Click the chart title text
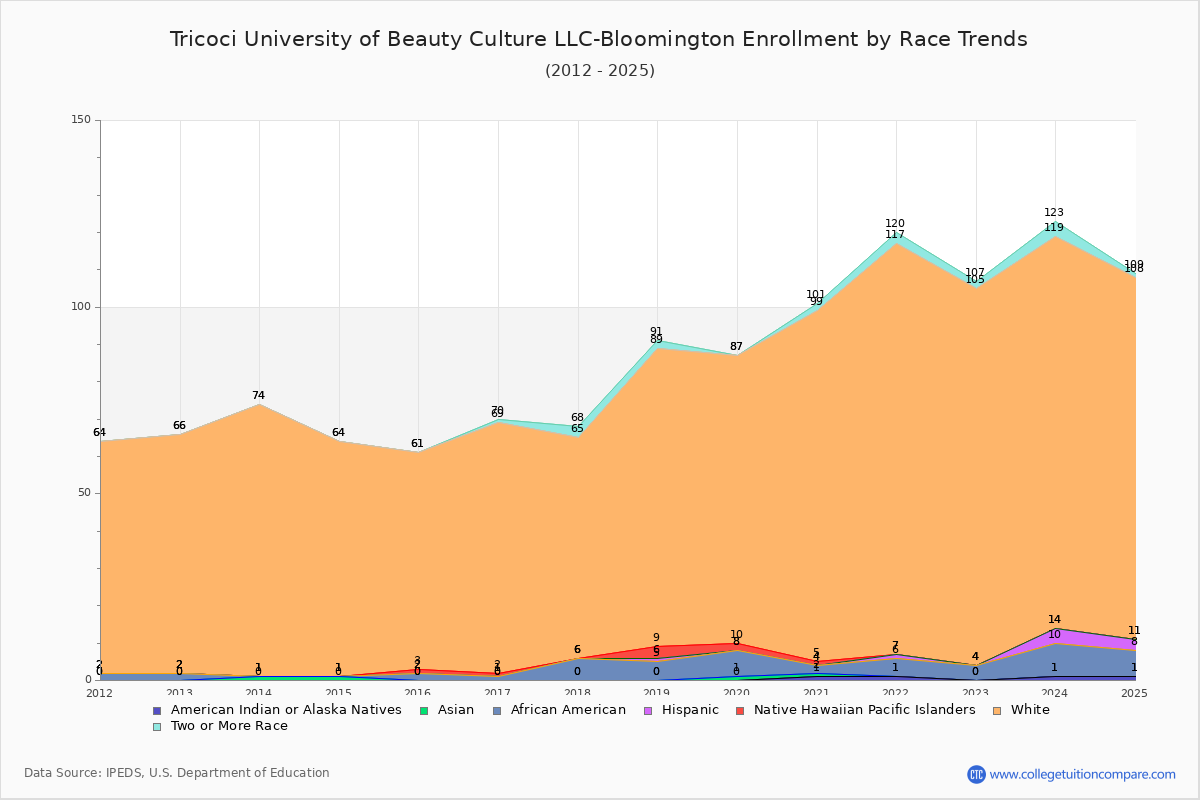Viewport: 1200px width, 800px height. pyautogui.click(x=599, y=39)
